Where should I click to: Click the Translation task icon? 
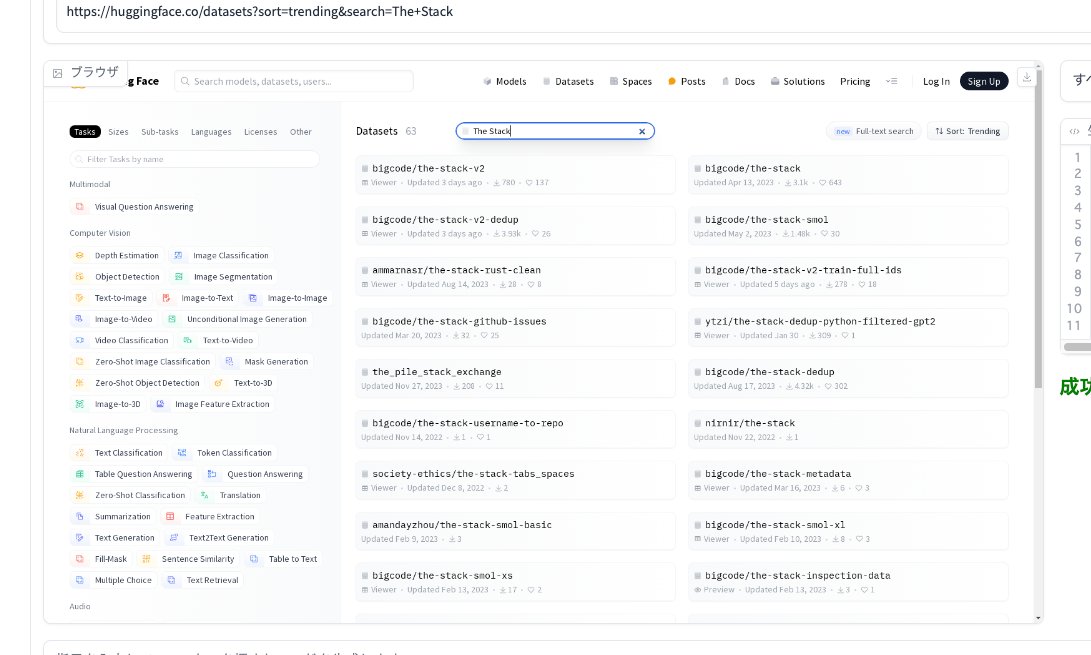205,496
